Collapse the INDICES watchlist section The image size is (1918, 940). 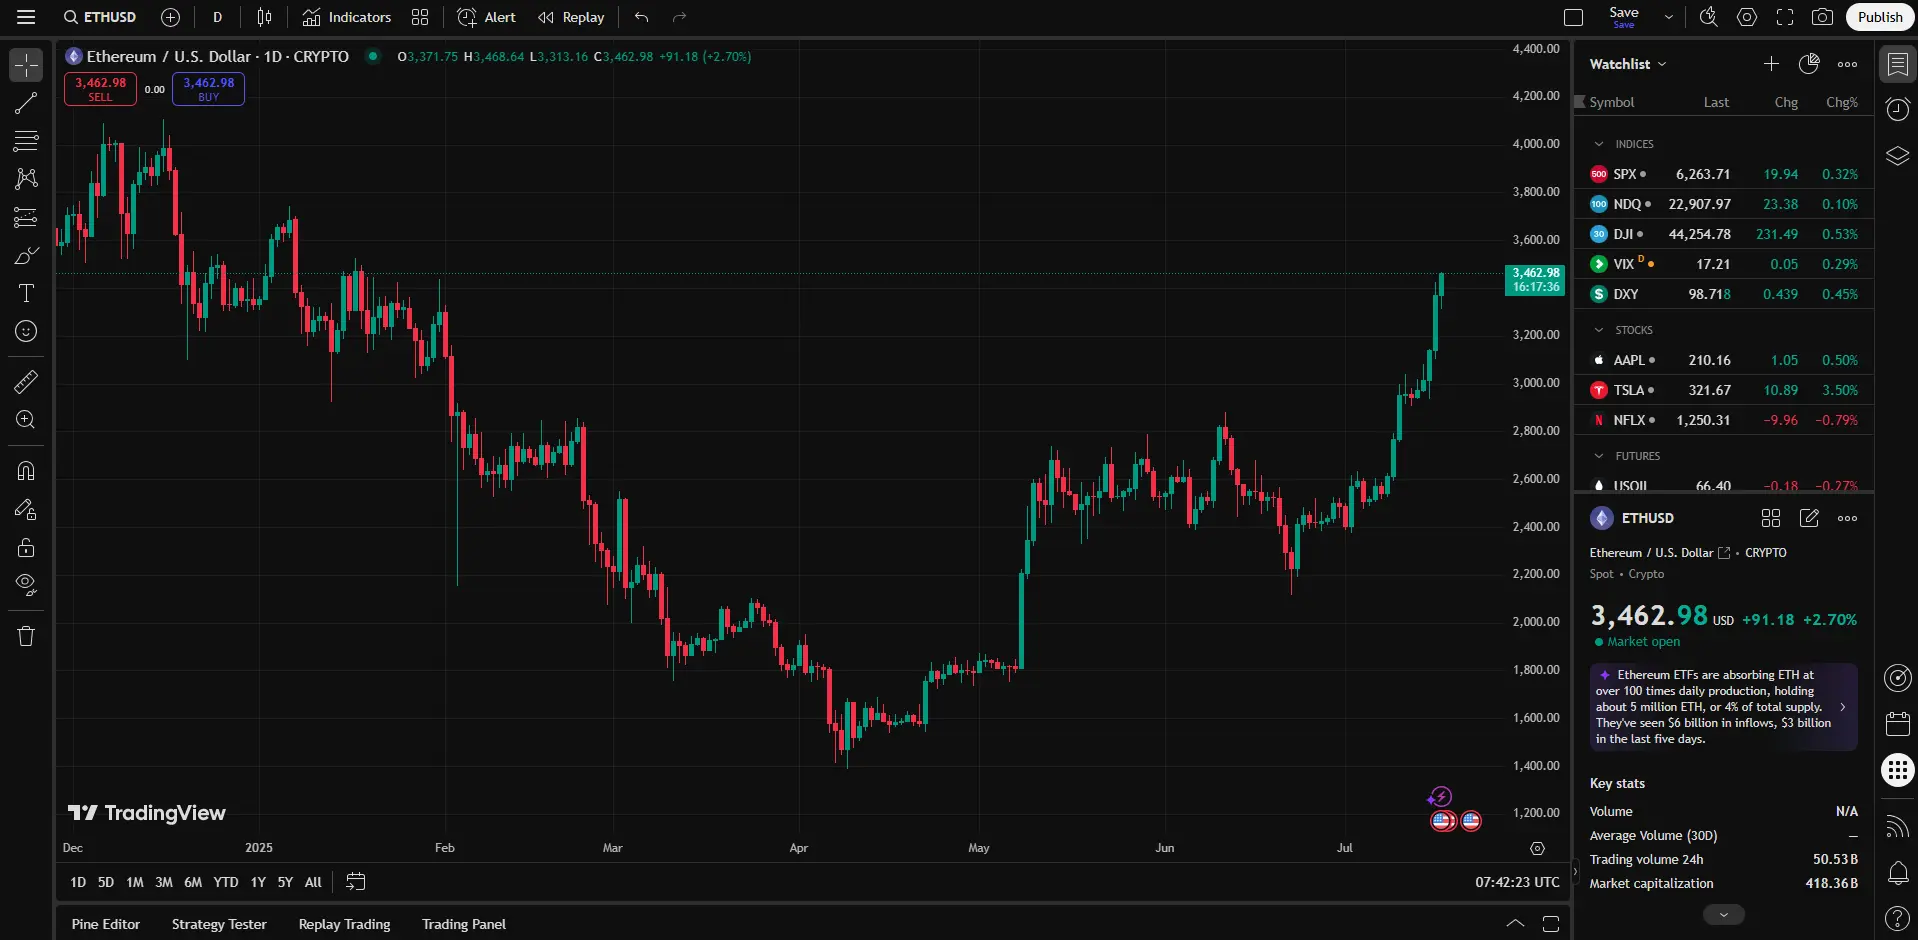point(1599,144)
